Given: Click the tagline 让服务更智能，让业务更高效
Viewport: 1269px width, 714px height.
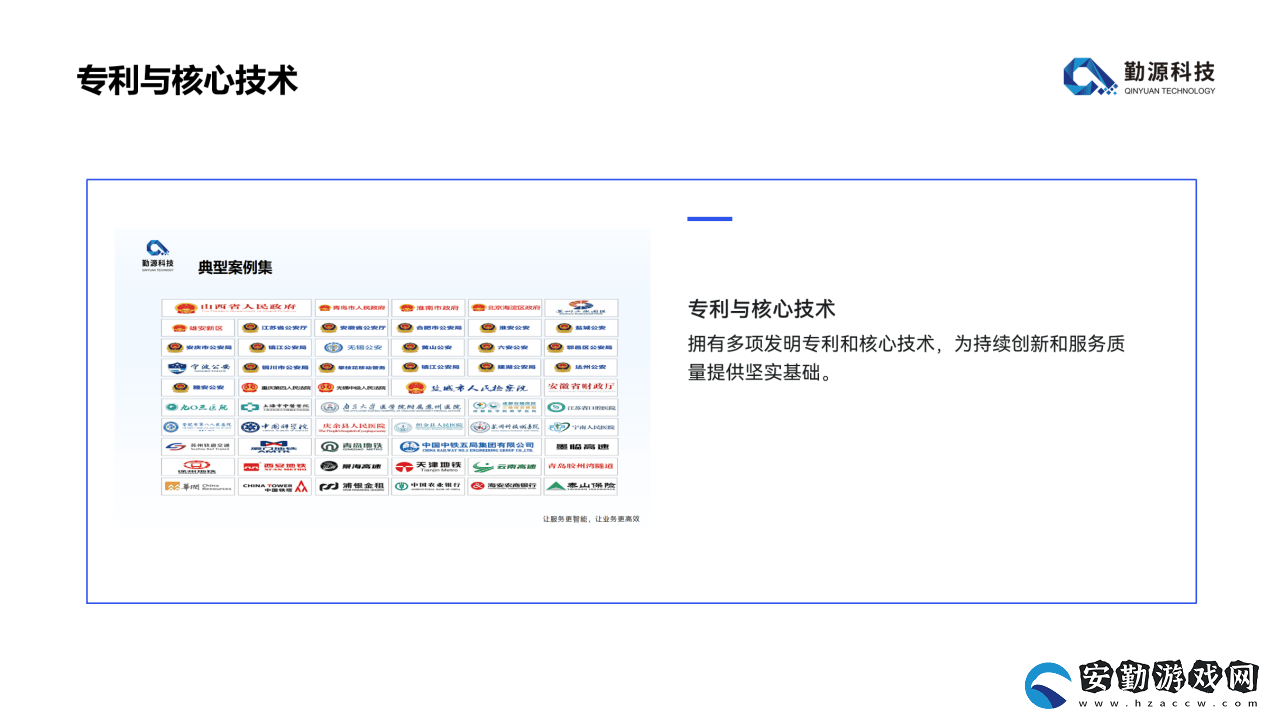Looking at the screenshot, I should tap(591, 519).
